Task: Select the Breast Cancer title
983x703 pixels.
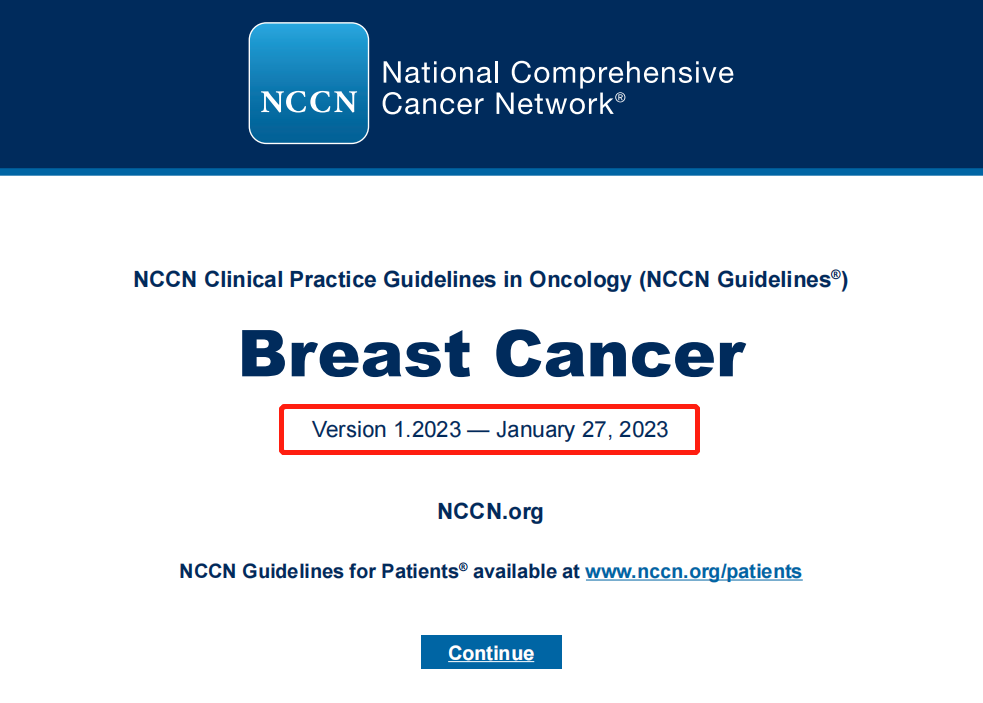Action: point(492,355)
